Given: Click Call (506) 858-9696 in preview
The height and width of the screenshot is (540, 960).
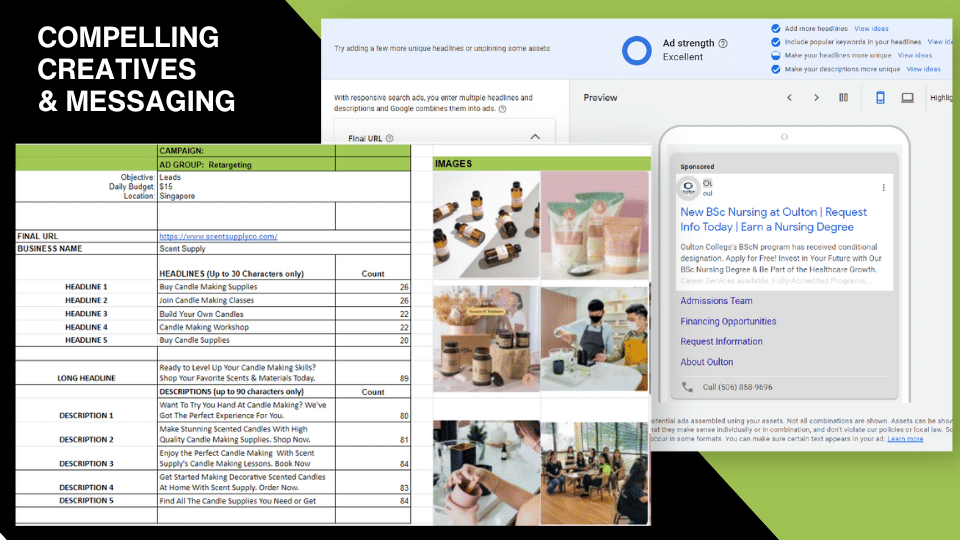Looking at the screenshot, I should click(x=737, y=388).
